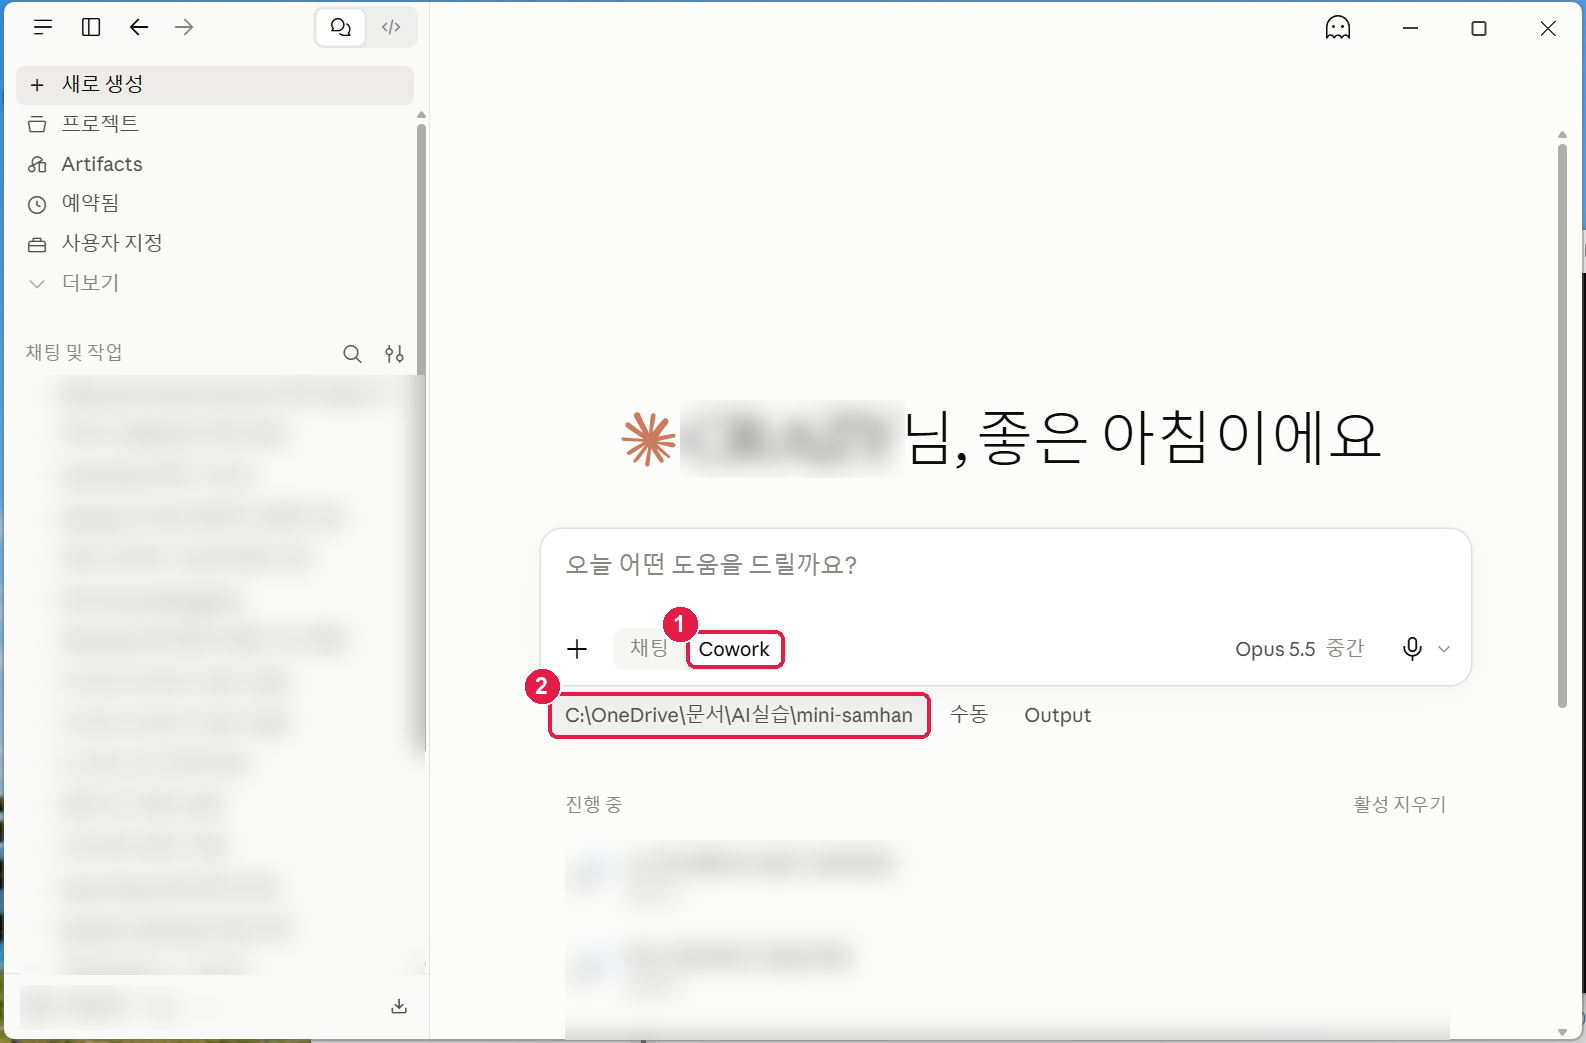Open 프로젝트 in the sidebar
Screen dimensions: 1586x1043
pyautogui.click(x=215, y=124)
